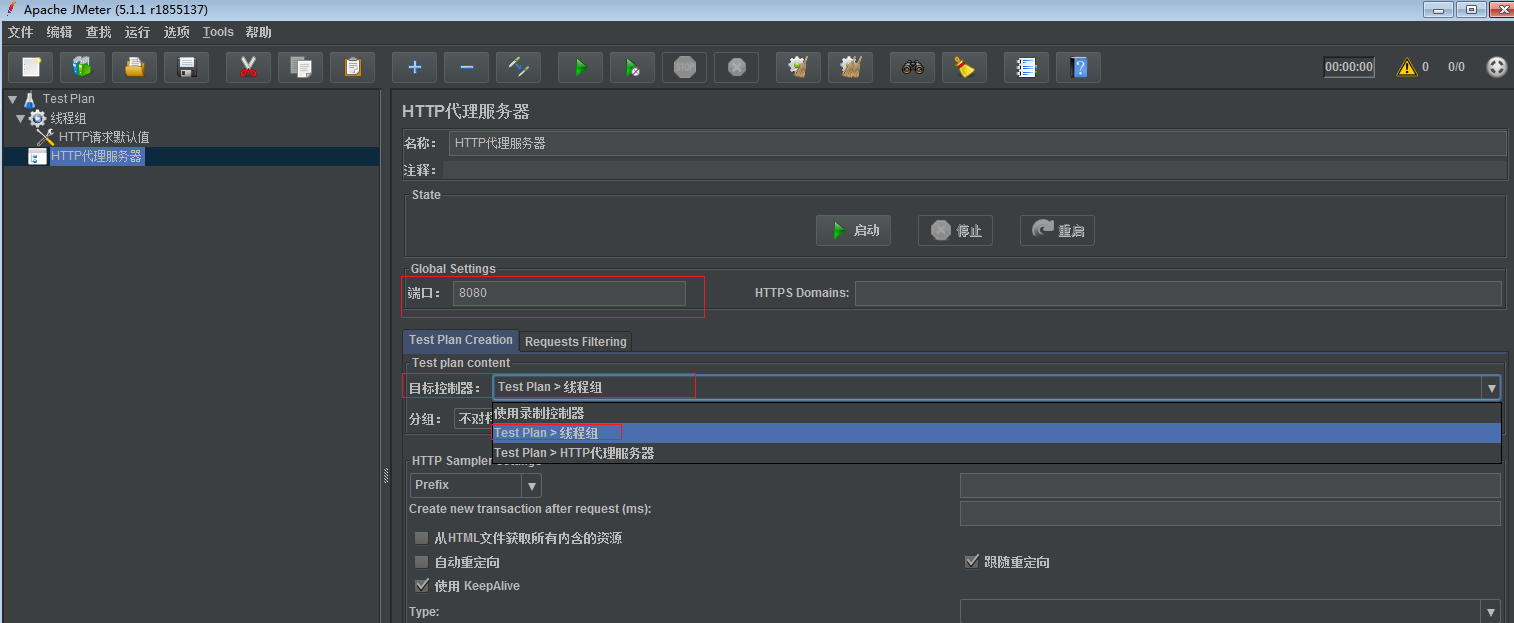Open the 分组 grouping dropdown

[473, 418]
